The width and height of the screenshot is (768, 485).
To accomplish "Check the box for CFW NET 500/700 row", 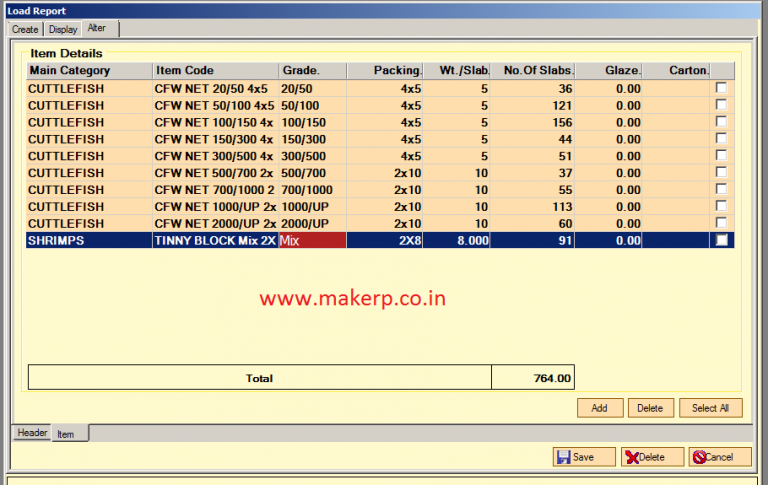I will coord(721,173).
